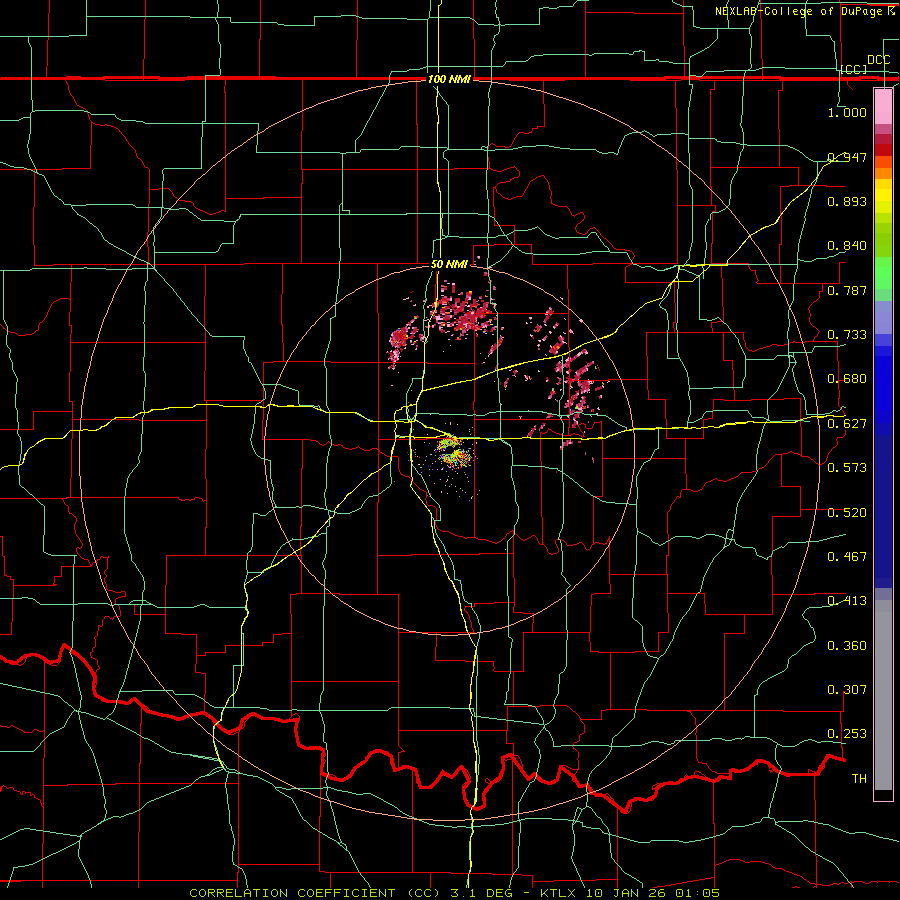Click the 0.733 scale value

tap(847, 334)
